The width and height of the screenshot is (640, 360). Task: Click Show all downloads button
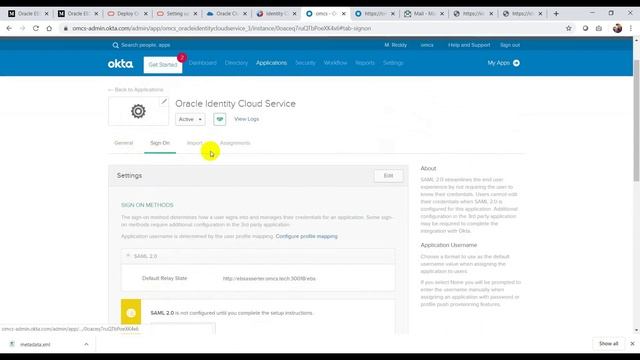(x=609, y=344)
